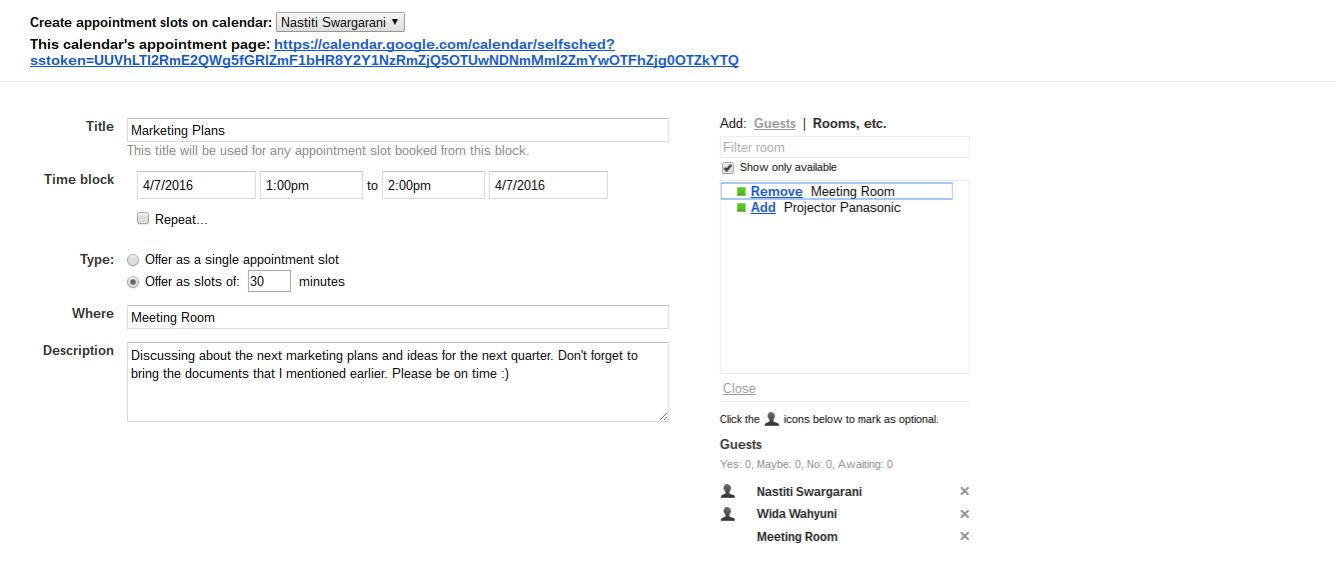This screenshot has height=565, width=1336.
Task: Open the calendar selector dropdown Nastiti Swargarani
Action: point(340,22)
